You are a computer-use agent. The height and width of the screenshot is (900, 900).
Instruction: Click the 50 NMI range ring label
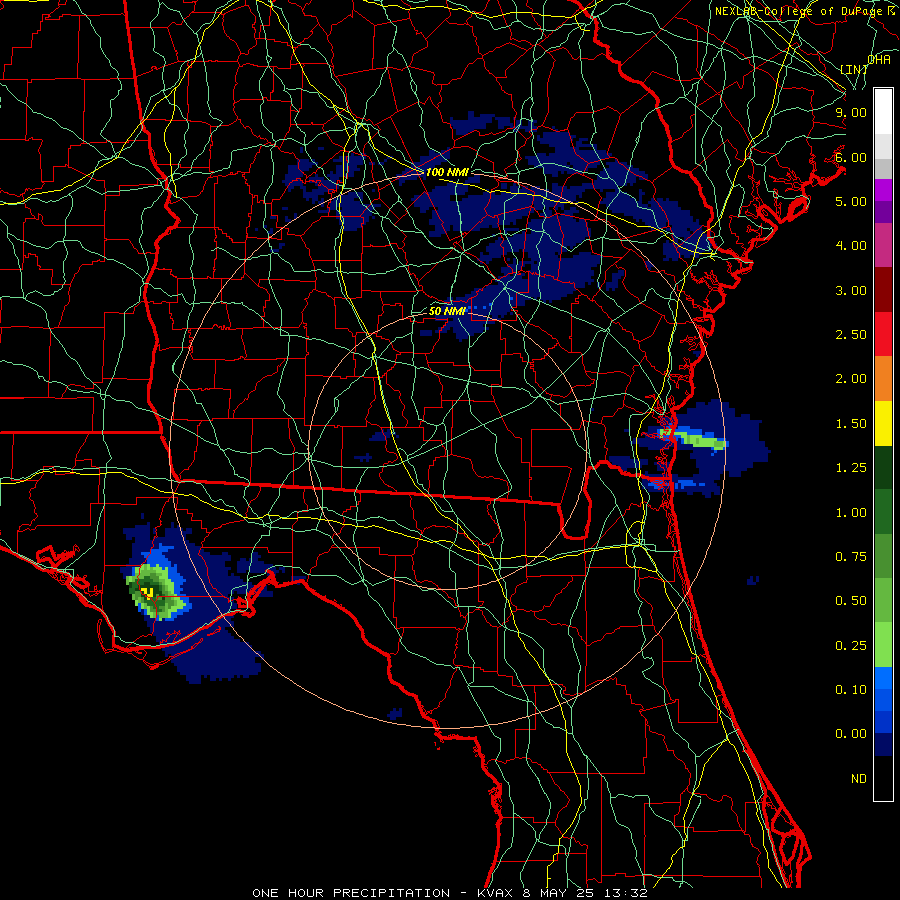(447, 311)
